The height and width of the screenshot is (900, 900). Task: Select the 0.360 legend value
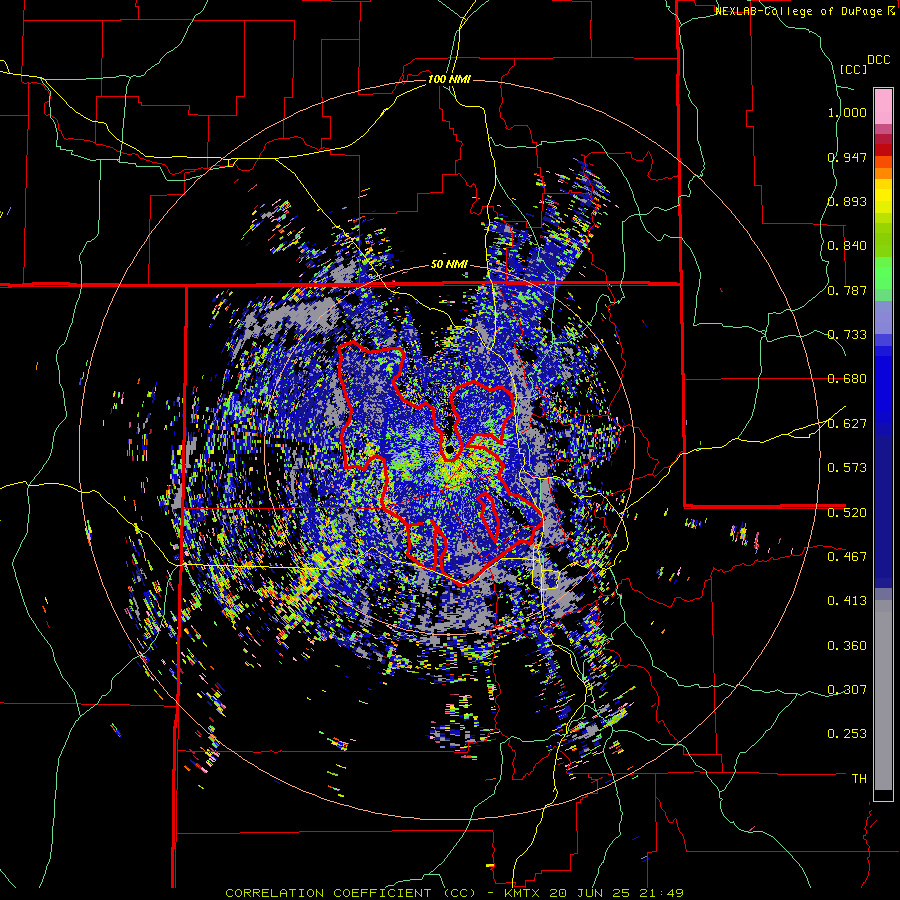tap(847, 646)
